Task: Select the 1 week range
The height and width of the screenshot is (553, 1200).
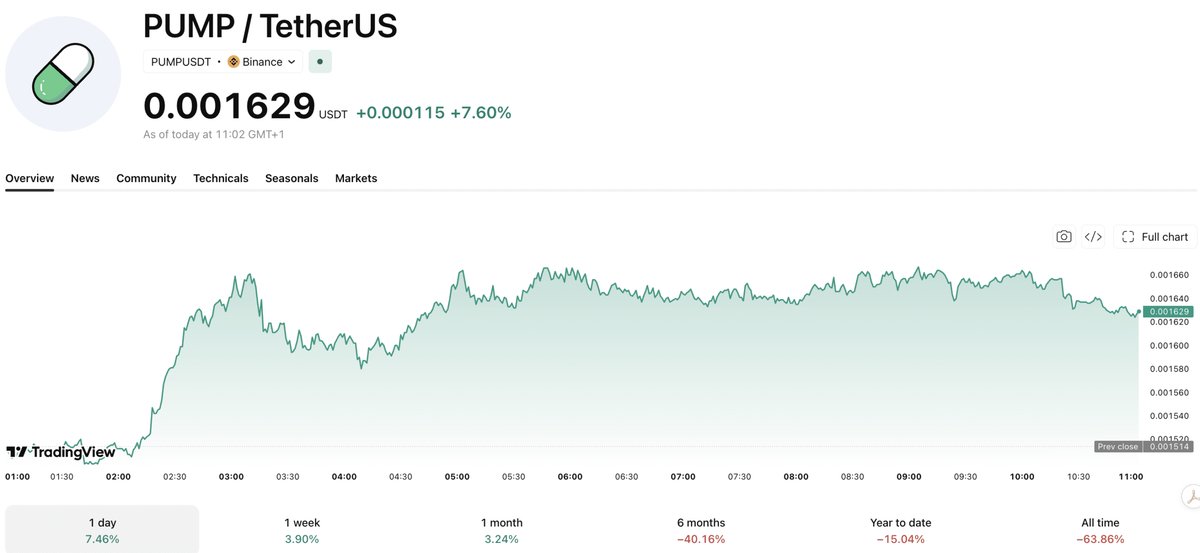Action: [301, 530]
